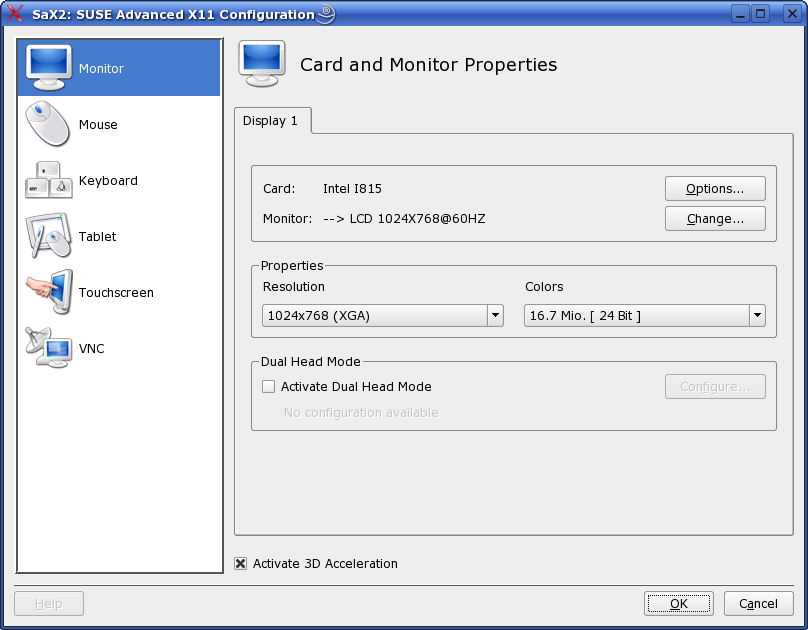This screenshot has height=630, width=808.
Task: Open the Colors dropdown arrow
Action: (757, 315)
